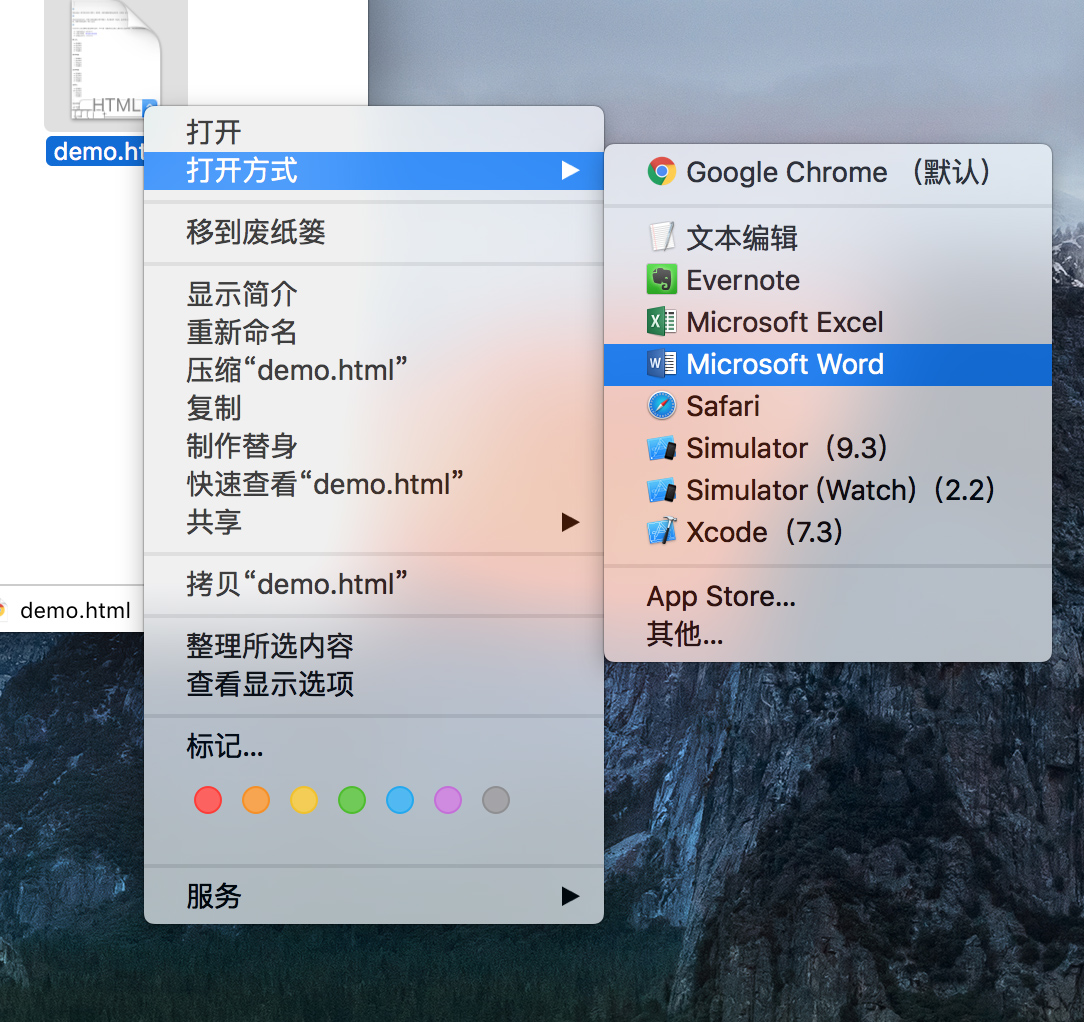Click the Microsoft Word icon
Screen dimensions: 1084x1022
click(x=662, y=364)
